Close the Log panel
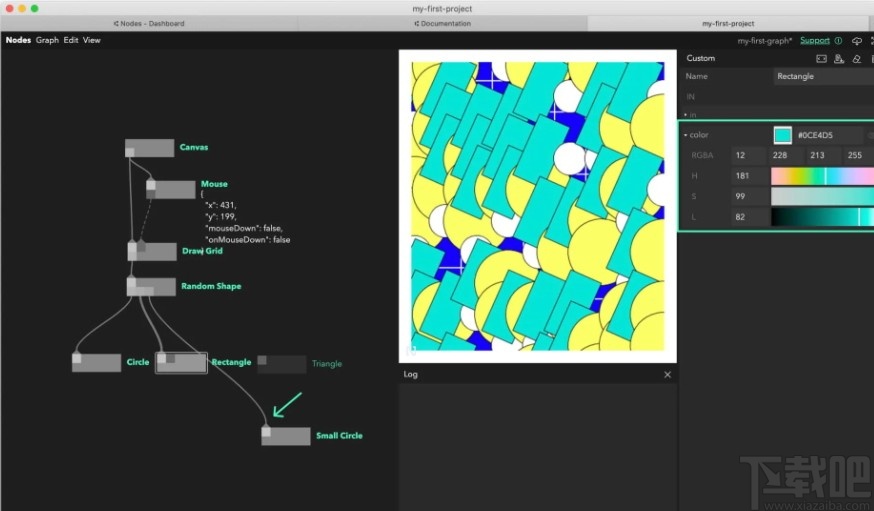874x511 pixels. (667, 374)
